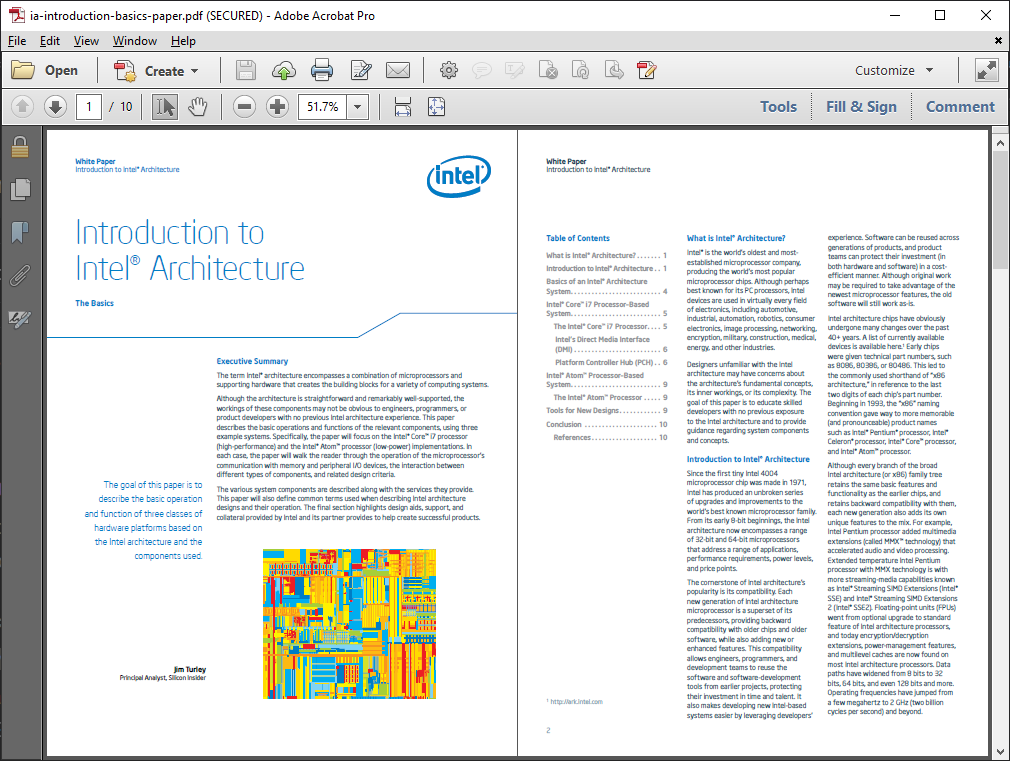
Task: Open the zoom level dropdown arrow
Action: (x=357, y=107)
